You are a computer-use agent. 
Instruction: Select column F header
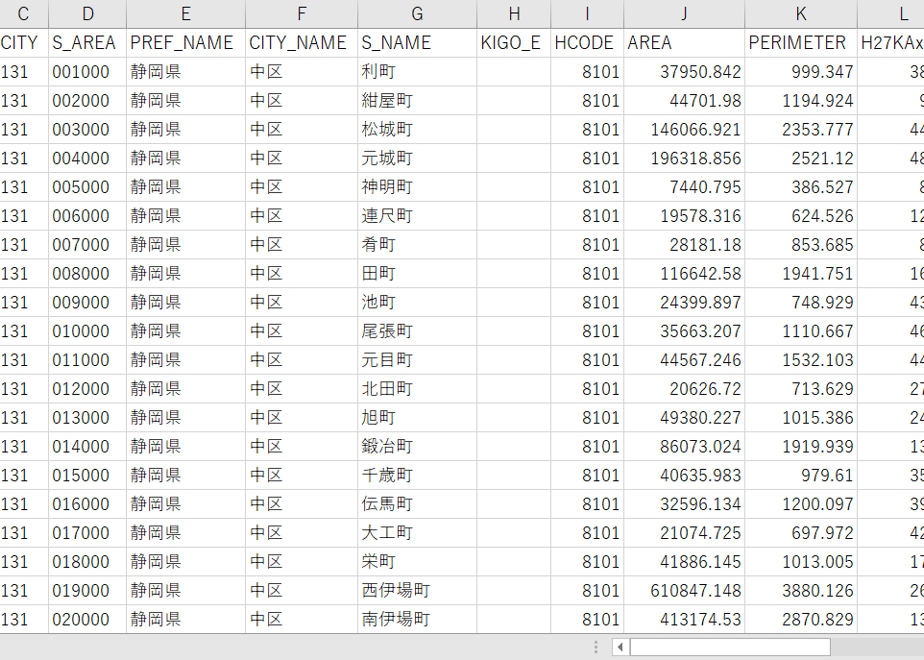[x=301, y=14]
